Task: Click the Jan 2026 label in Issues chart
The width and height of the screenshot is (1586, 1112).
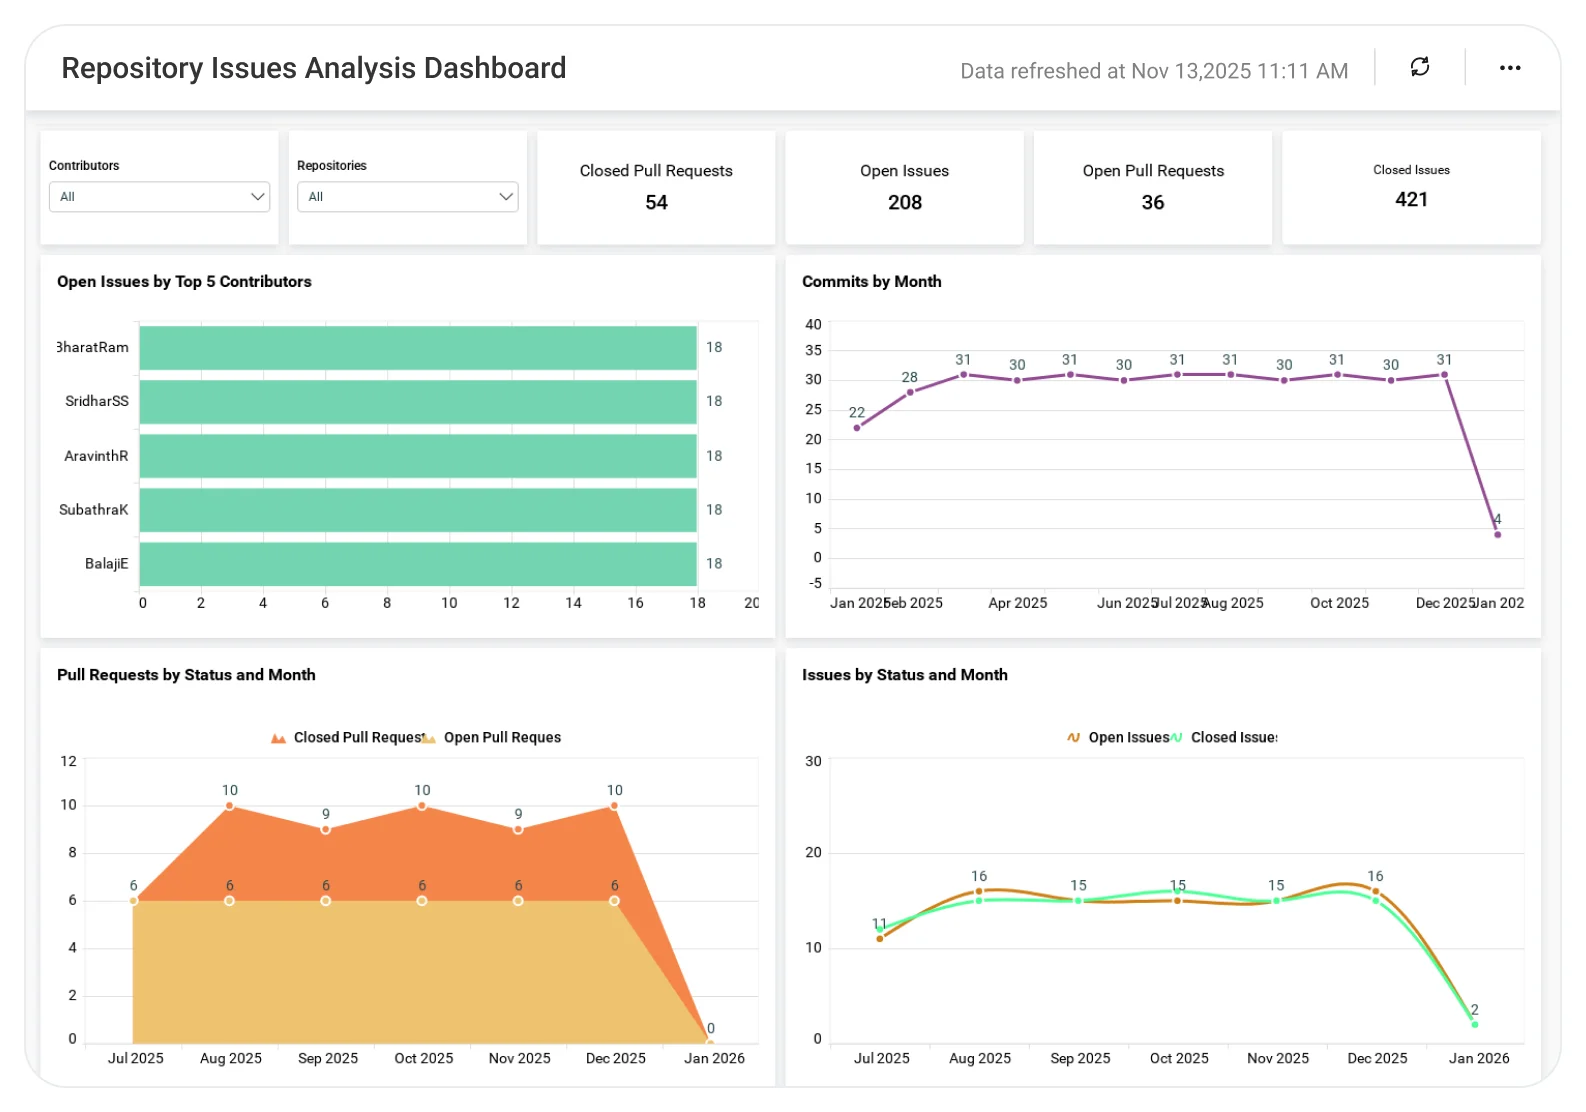Action: pos(1479,1058)
